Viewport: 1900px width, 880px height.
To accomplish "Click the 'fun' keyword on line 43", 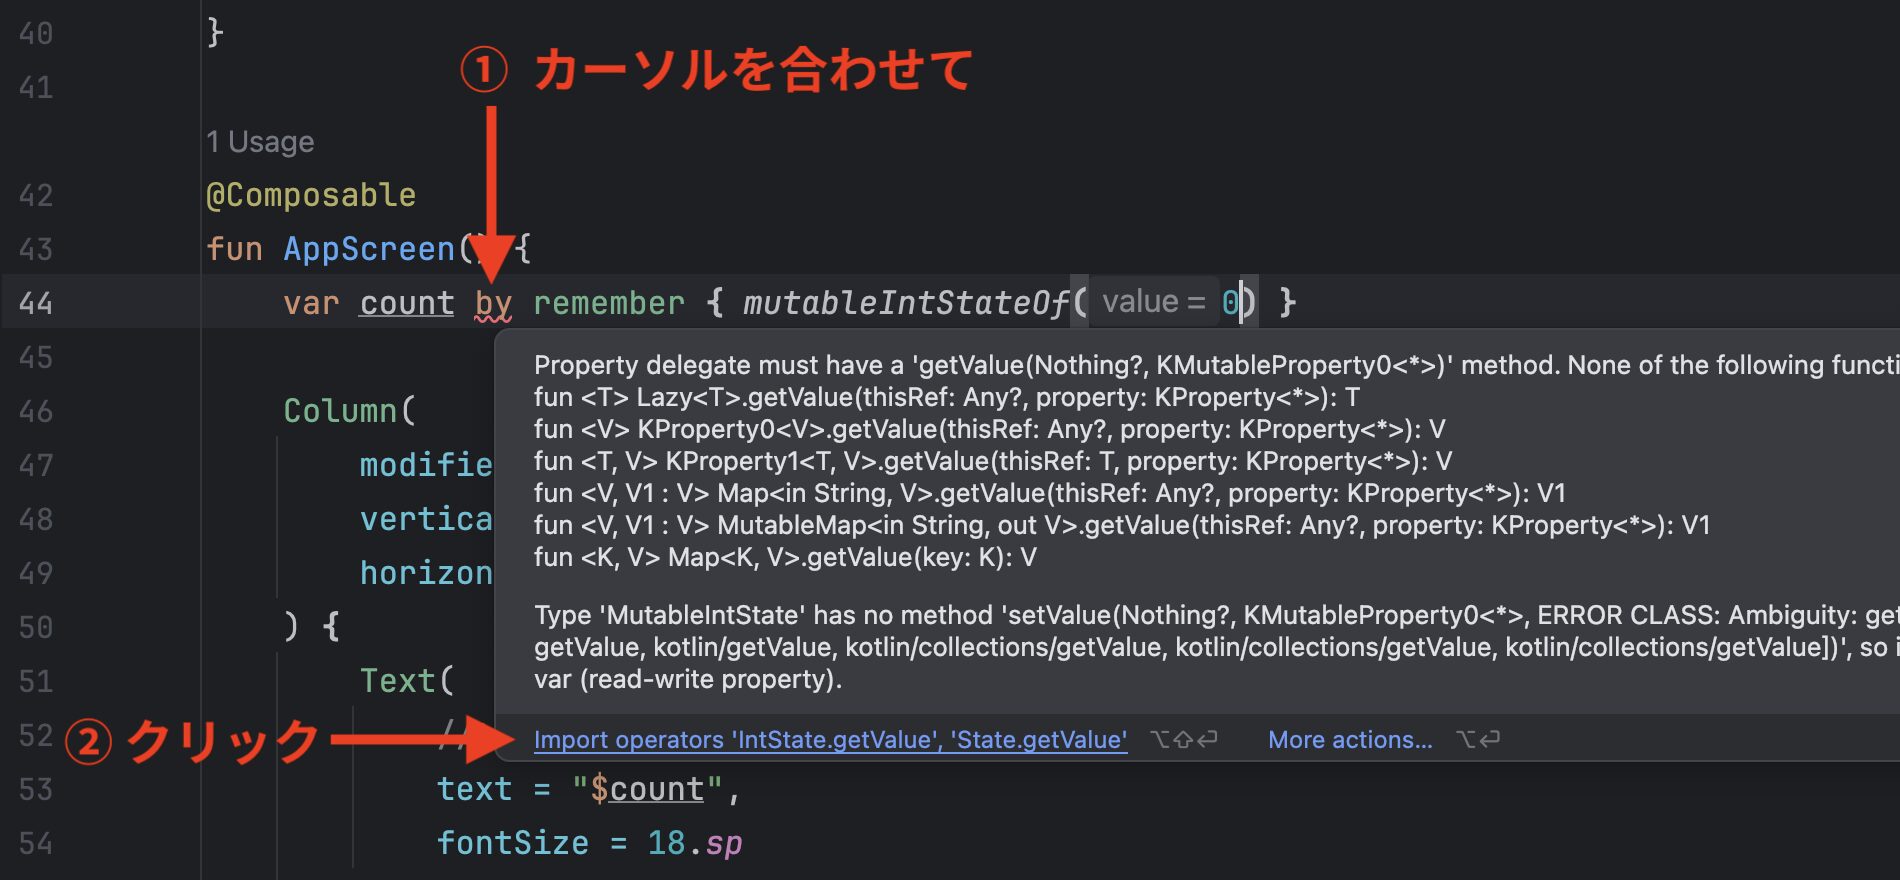I will tap(234, 249).
